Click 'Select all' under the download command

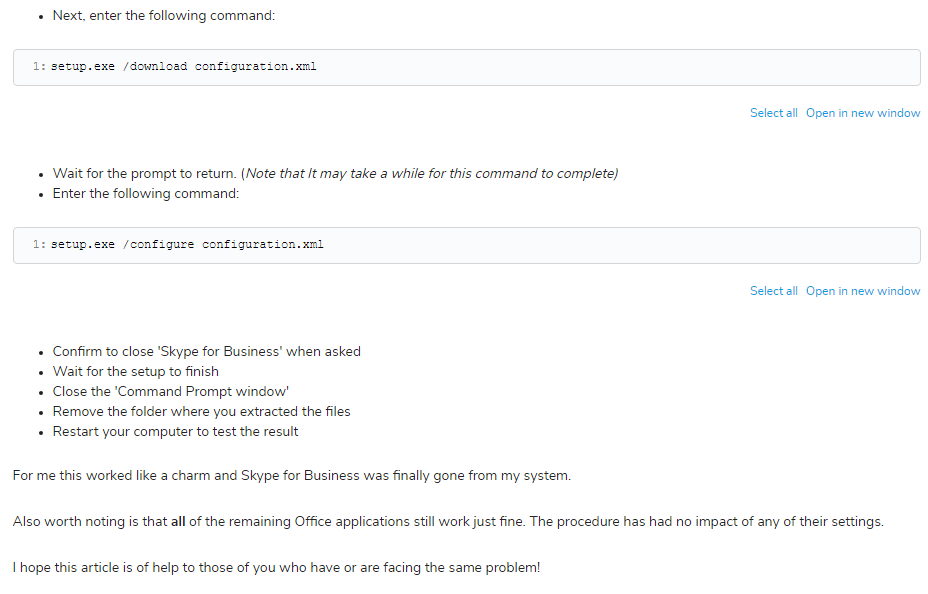[774, 113]
